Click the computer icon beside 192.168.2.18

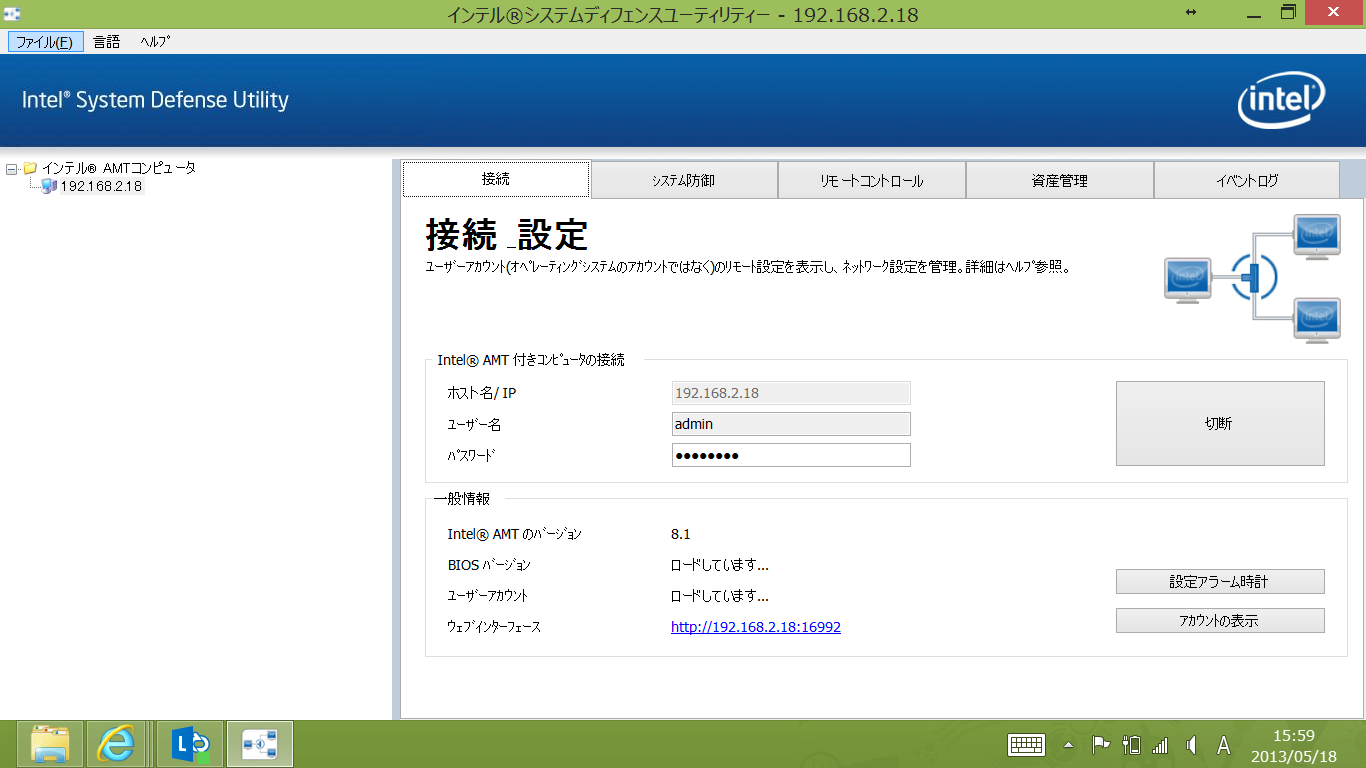49,187
